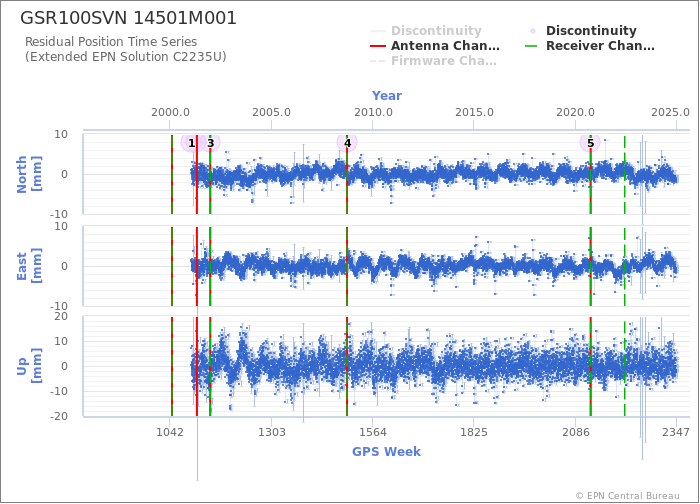This screenshot has width=700, height=504.
Task: Click the GPS week 1564 tick label
Action: [x=373, y=433]
